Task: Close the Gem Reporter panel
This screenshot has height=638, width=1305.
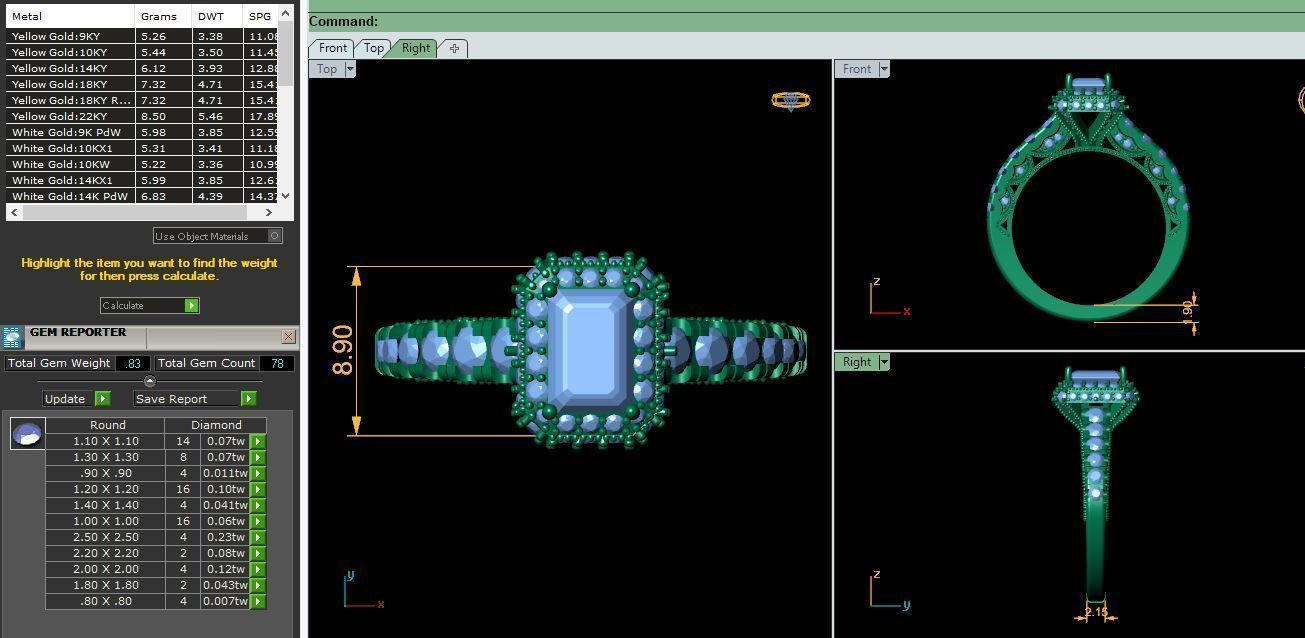Action: click(288, 337)
